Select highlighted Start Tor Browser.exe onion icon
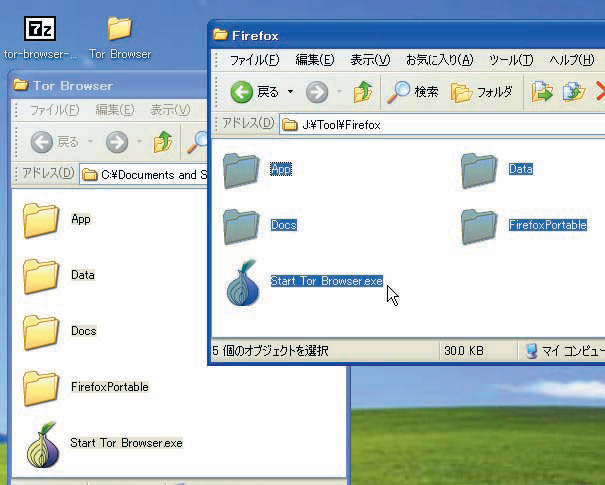 pos(242,283)
